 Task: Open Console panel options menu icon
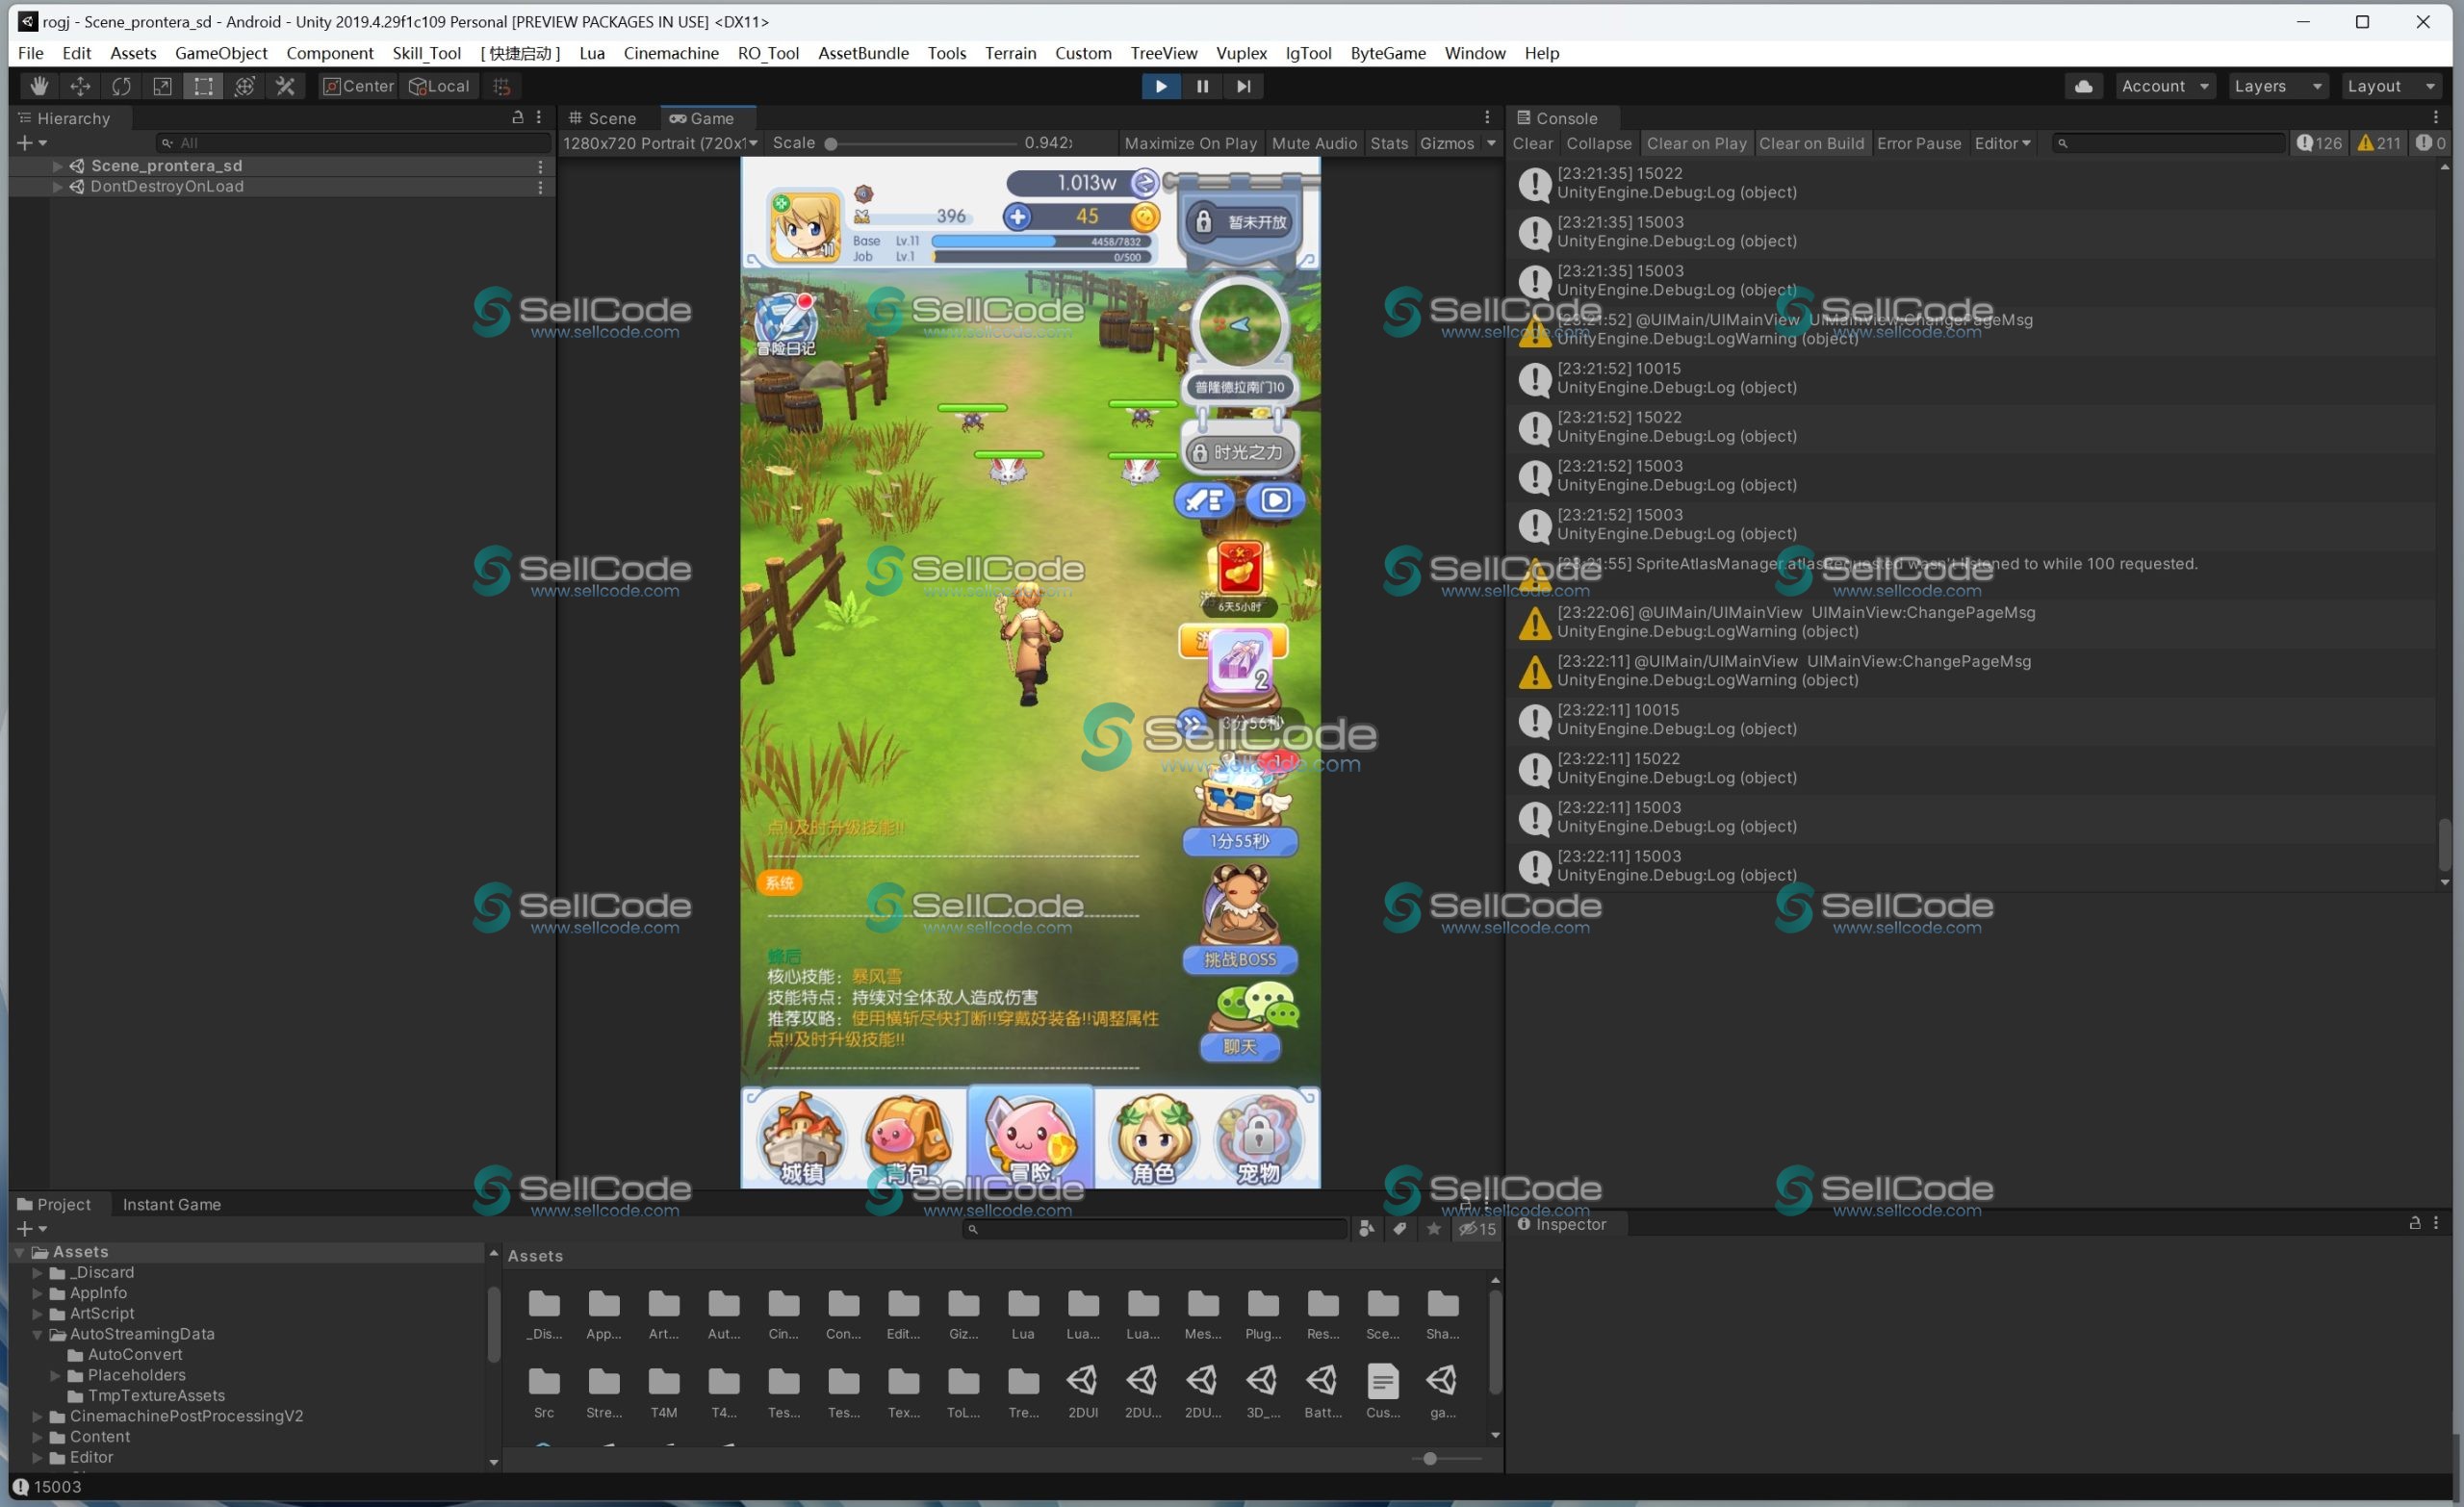point(2436,117)
